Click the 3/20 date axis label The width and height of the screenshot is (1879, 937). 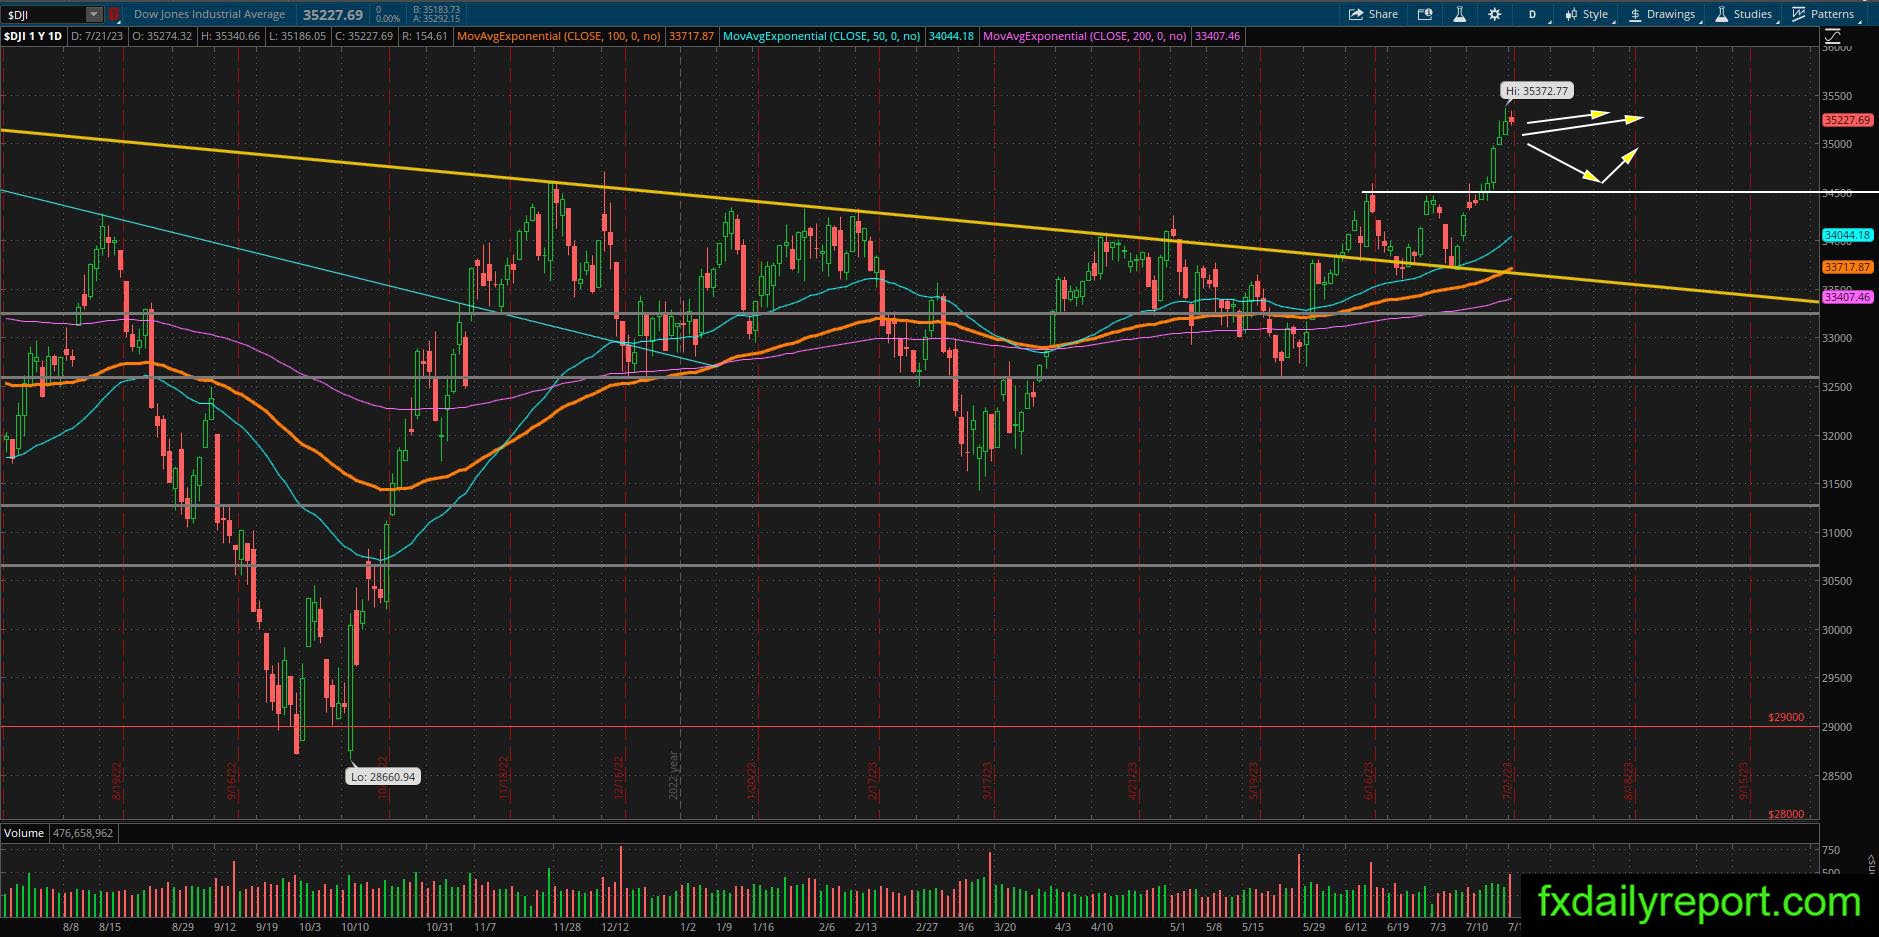tap(1005, 927)
